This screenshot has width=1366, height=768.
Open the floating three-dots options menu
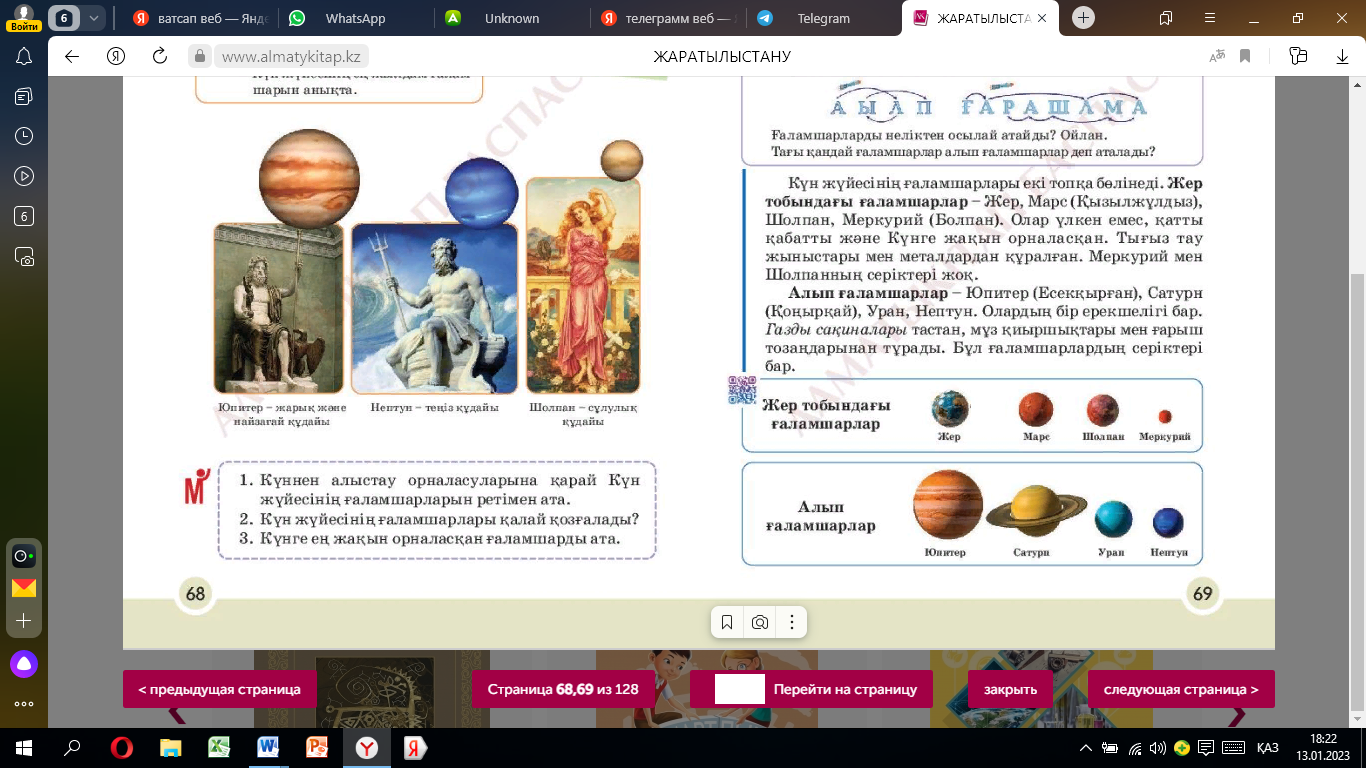coord(791,622)
